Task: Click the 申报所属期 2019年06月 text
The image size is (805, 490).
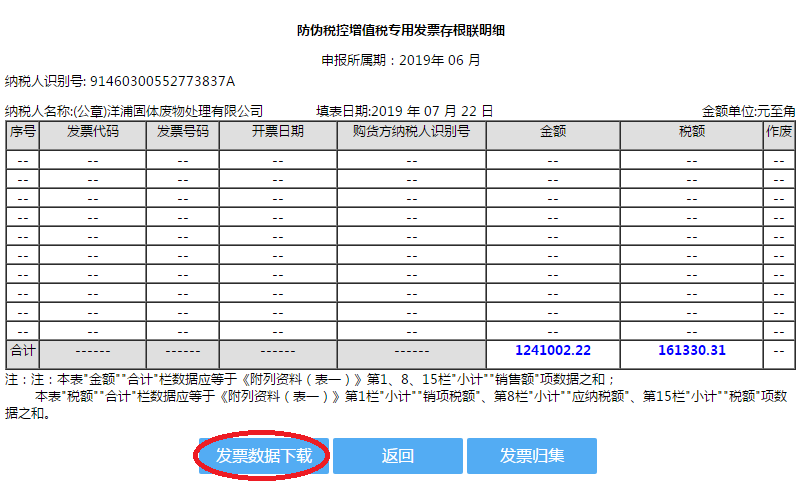Action: pyautogui.click(x=401, y=60)
